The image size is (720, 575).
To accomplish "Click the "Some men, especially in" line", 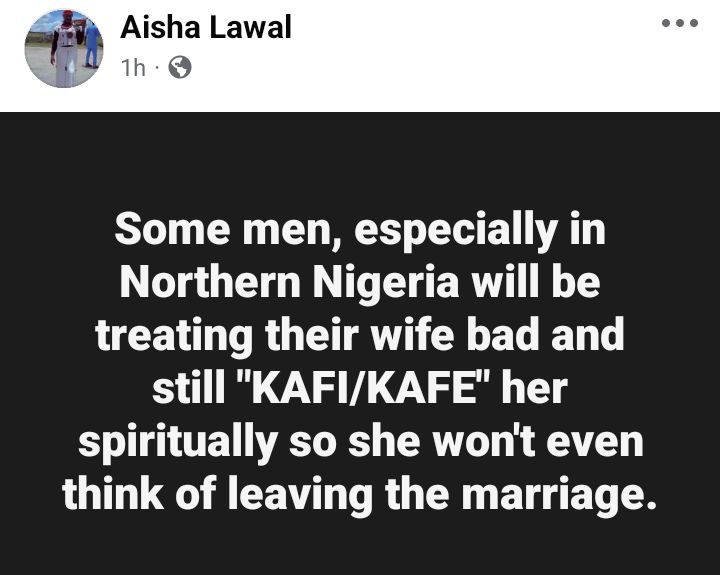I will [x=360, y=231].
